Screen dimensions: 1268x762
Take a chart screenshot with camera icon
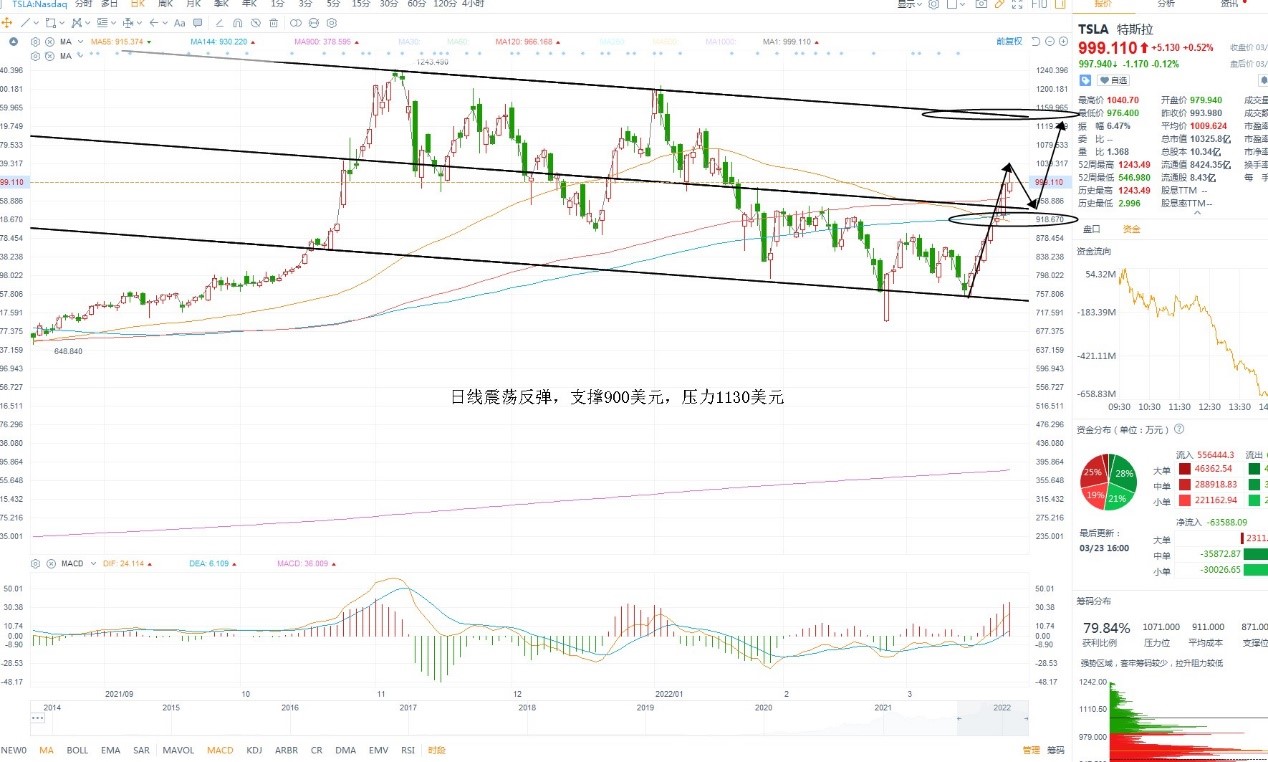[x=981, y=5]
